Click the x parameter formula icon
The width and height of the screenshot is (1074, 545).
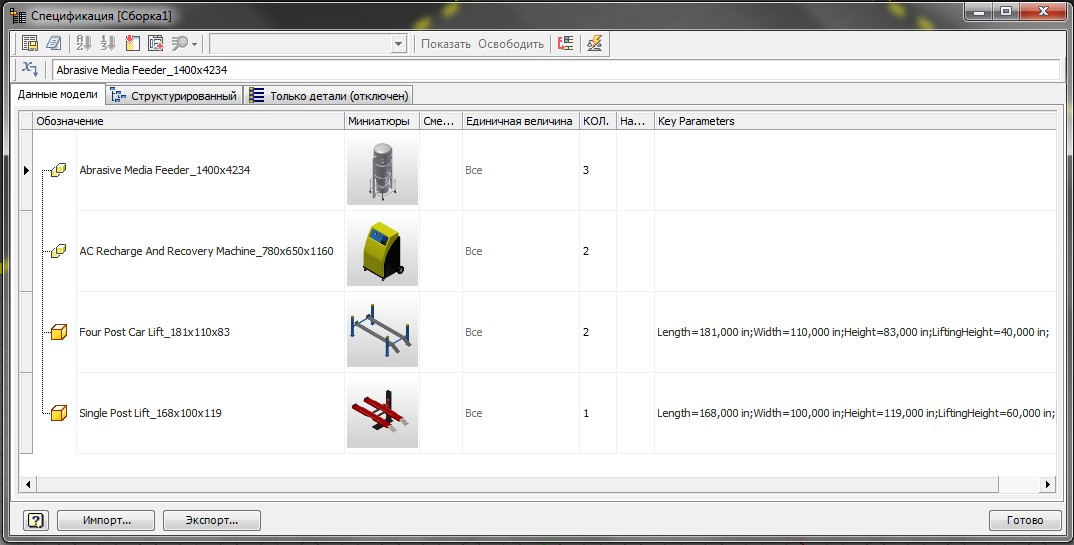[x=30, y=69]
